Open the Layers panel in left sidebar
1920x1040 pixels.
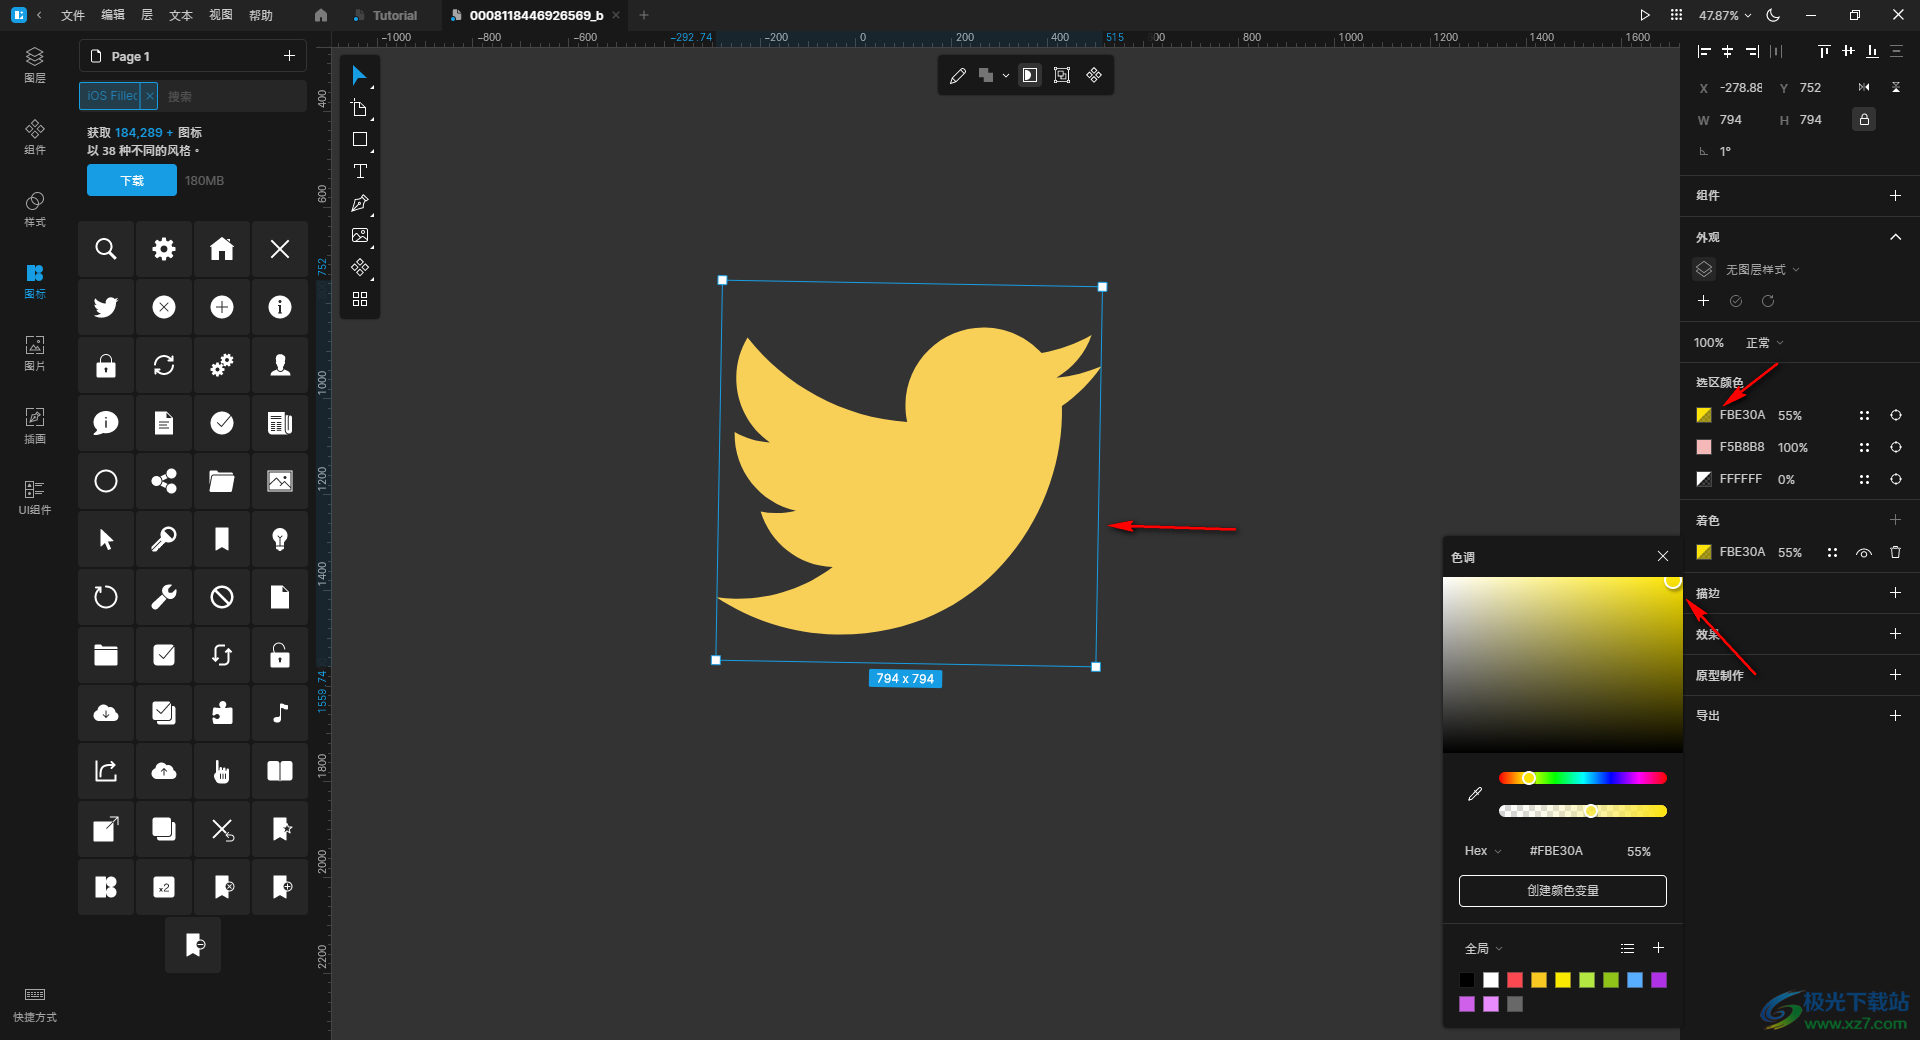35,64
